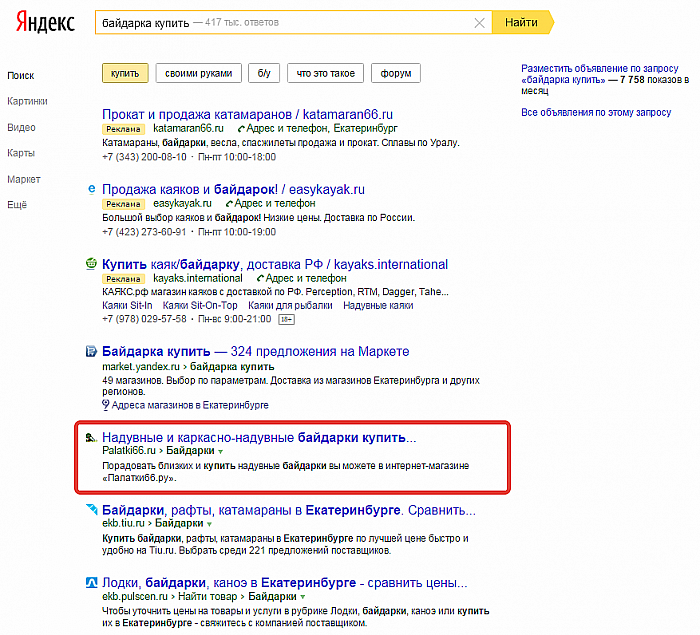Open katamaran66.ru Адрес и телефон, Екатеринбург
Image resolution: width=700 pixels, height=635 pixels.
point(317,129)
